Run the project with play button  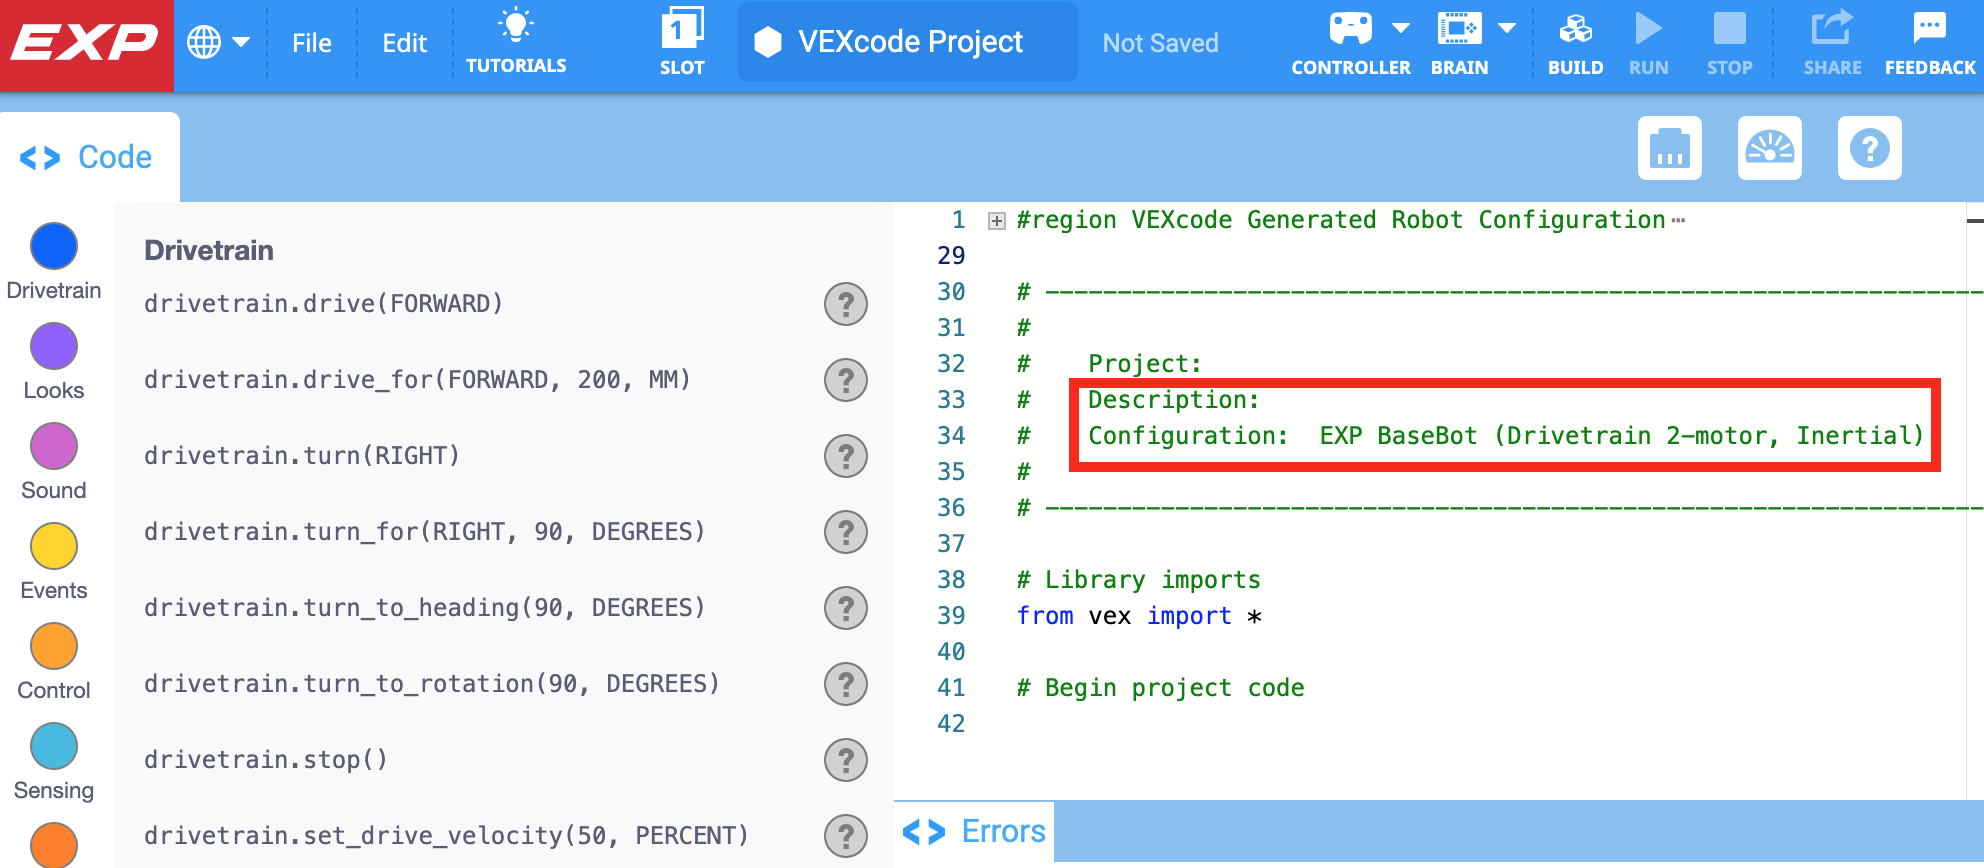click(x=1648, y=30)
